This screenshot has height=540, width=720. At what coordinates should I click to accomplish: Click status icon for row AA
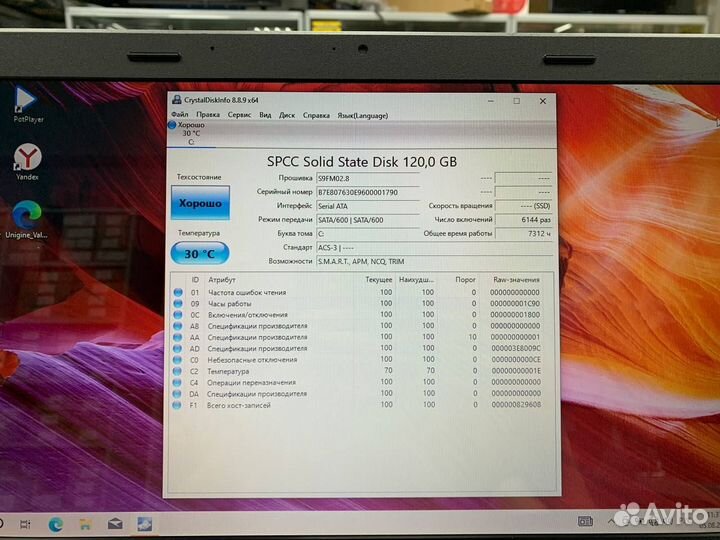[178, 337]
